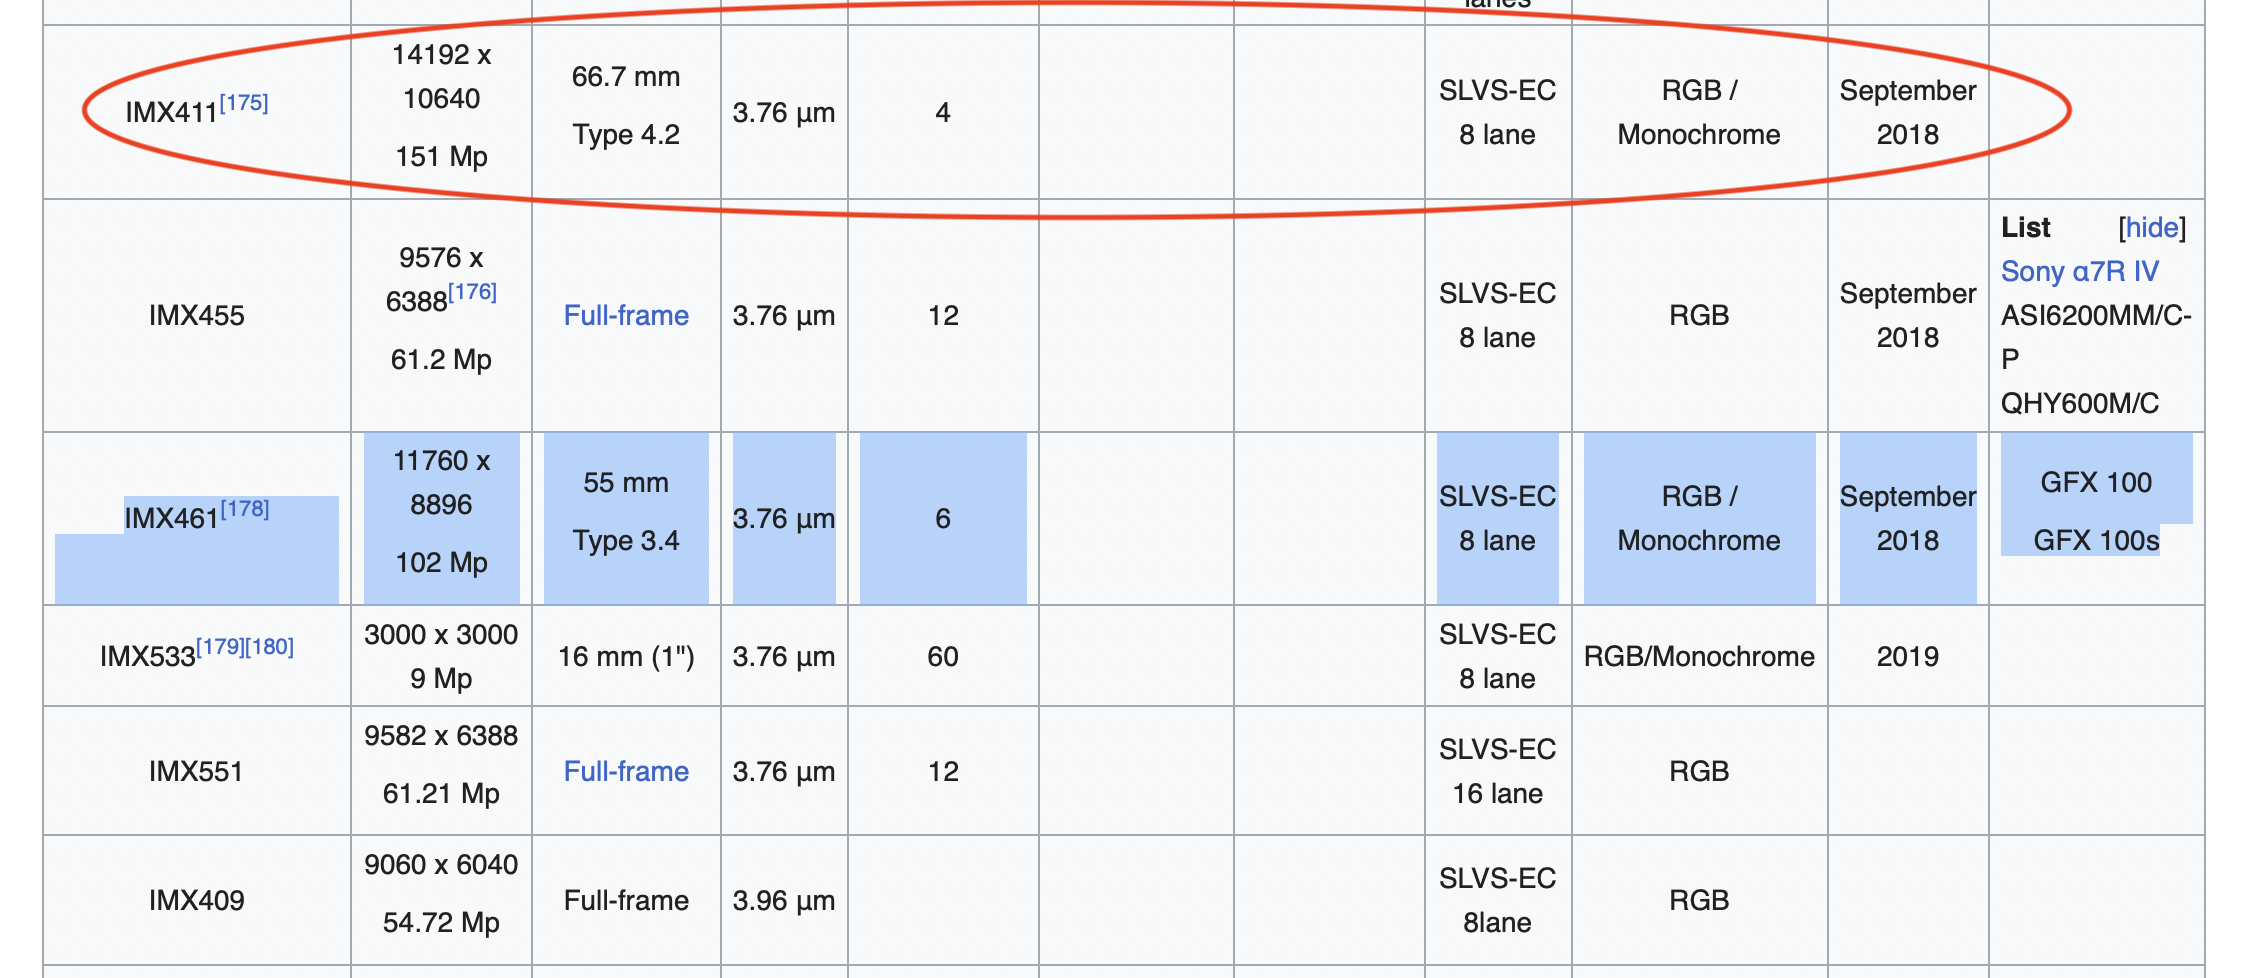Click the 16 mm (1") sensor size cell
The width and height of the screenshot is (2250, 978).
(x=626, y=657)
